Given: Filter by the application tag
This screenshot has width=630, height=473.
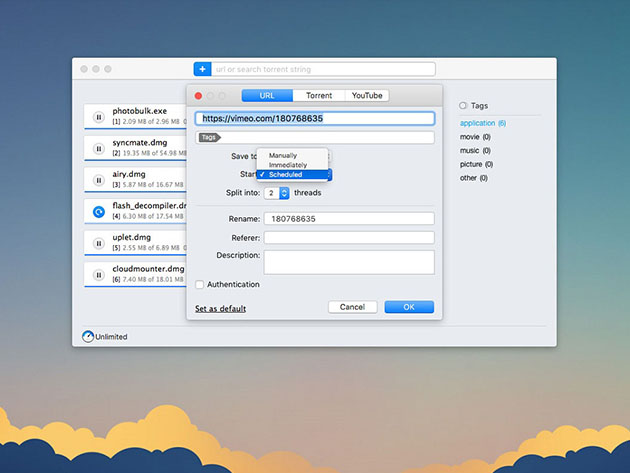Looking at the screenshot, I should [x=482, y=123].
